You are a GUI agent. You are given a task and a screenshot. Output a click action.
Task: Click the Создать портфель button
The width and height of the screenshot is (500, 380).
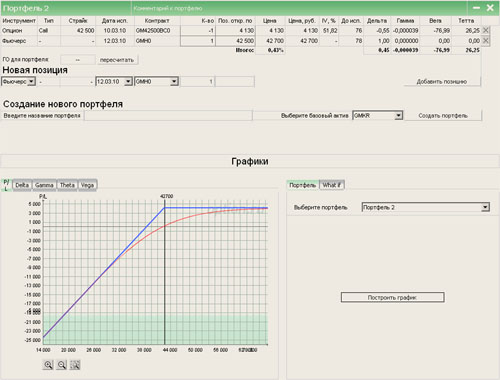[443, 116]
